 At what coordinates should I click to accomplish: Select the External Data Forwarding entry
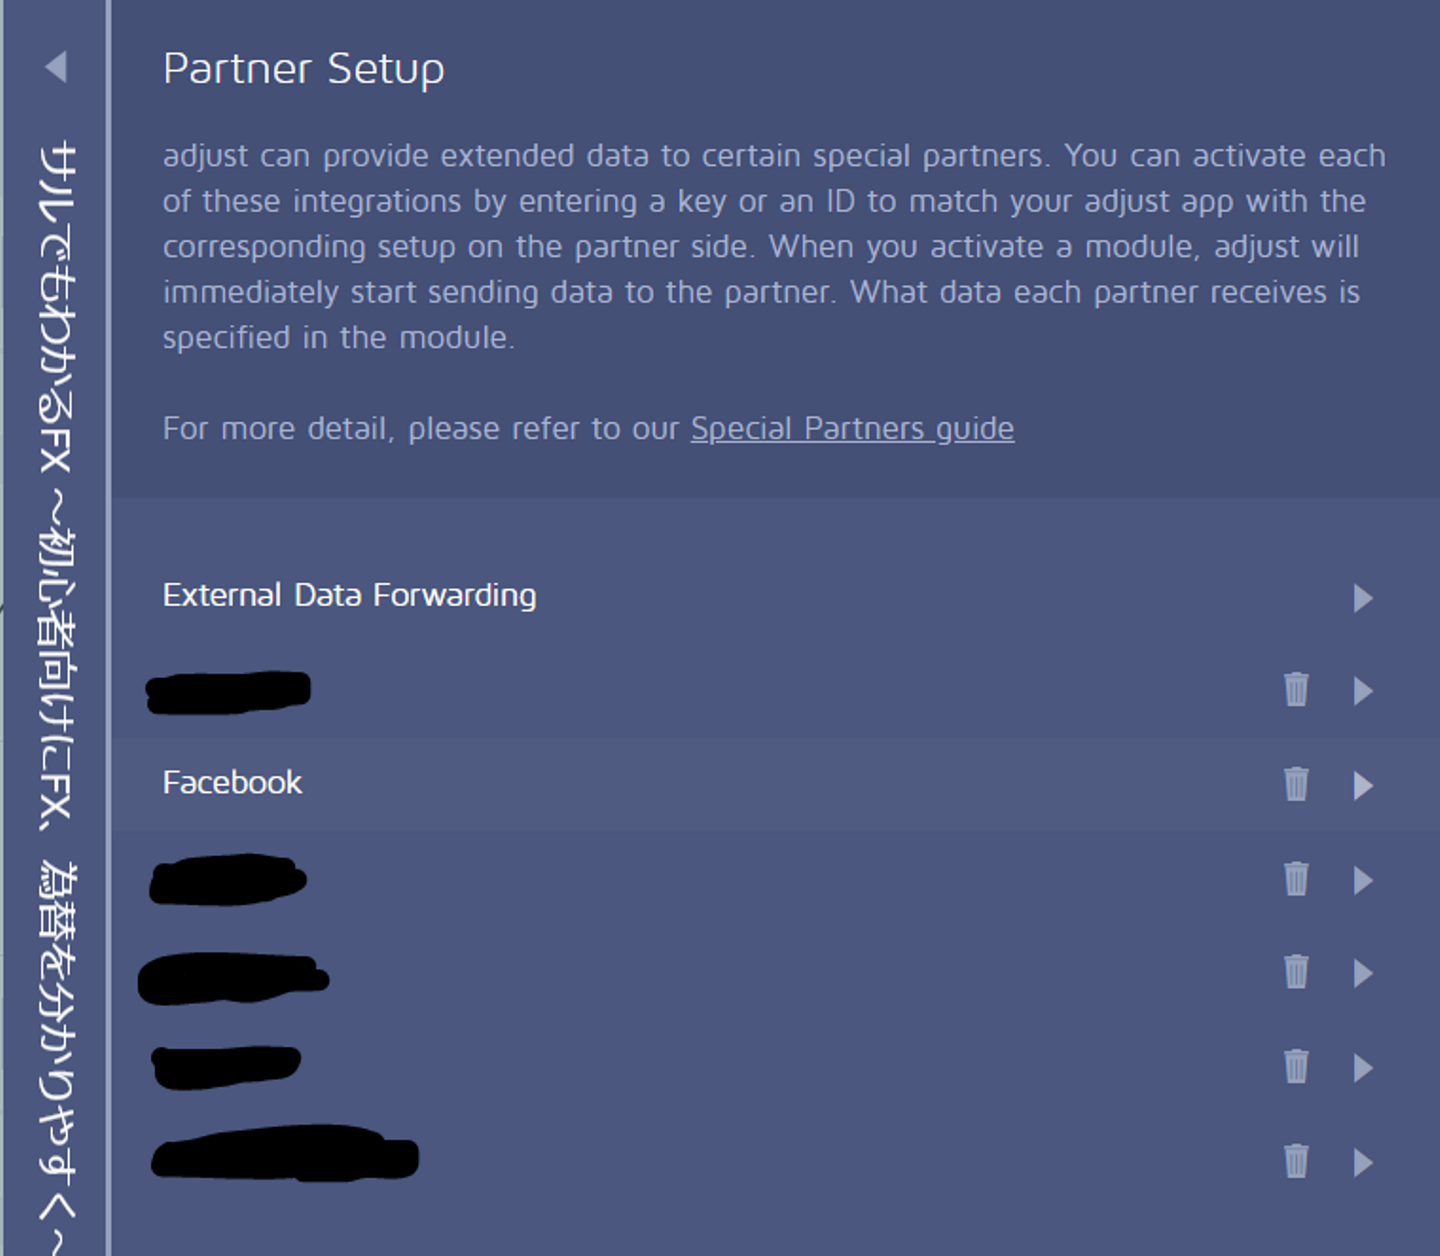coord(349,595)
